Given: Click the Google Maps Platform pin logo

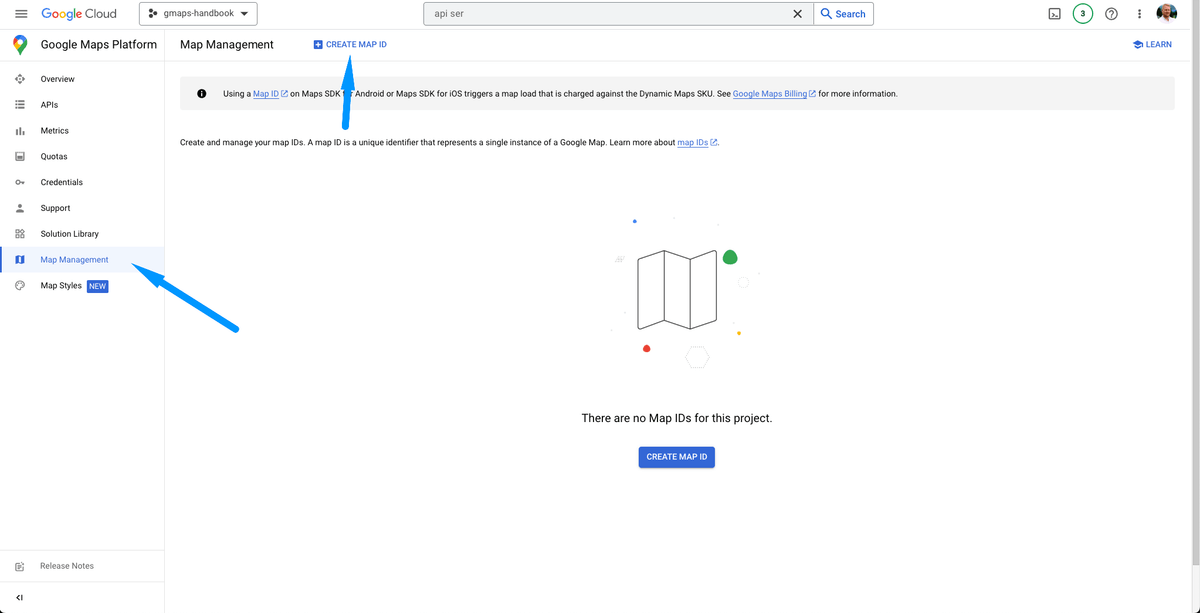Looking at the screenshot, I should (x=20, y=45).
